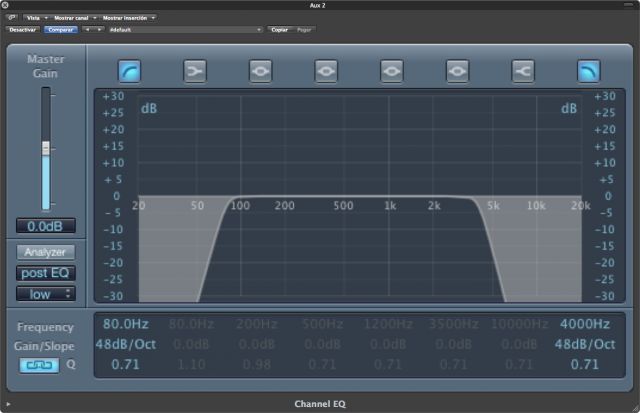Viewport: 640px width, 413px height.
Task: Enable the fourth parametric bell band
Action: (457, 70)
